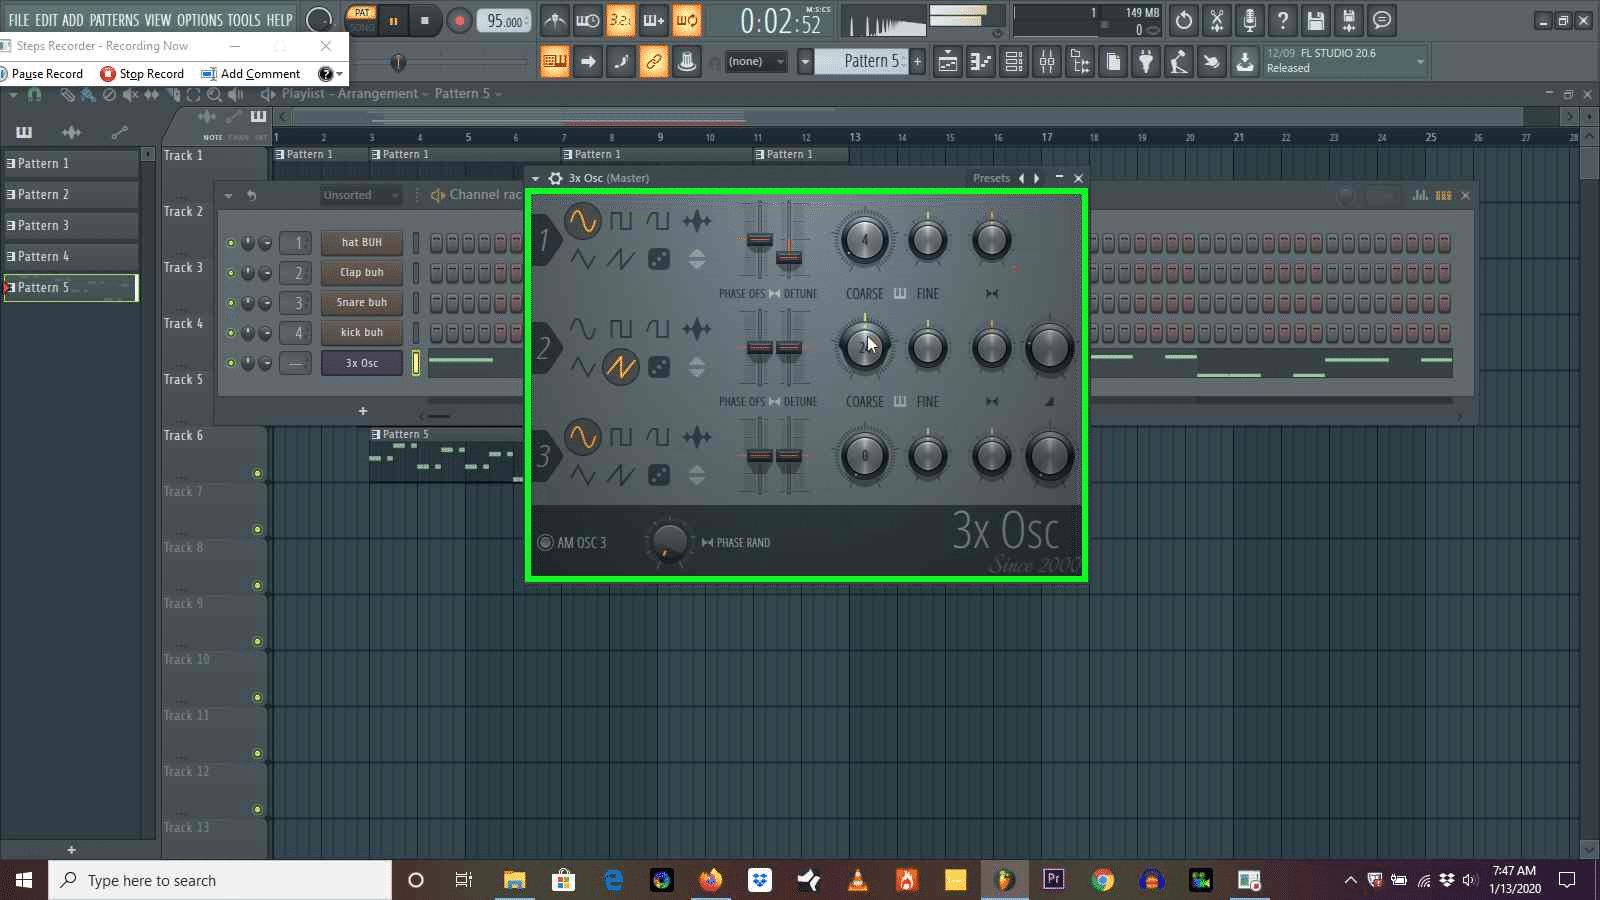Open the (none) snap selector dropdown
This screenshot has height=900, width=1600.
tap(756, 62)
